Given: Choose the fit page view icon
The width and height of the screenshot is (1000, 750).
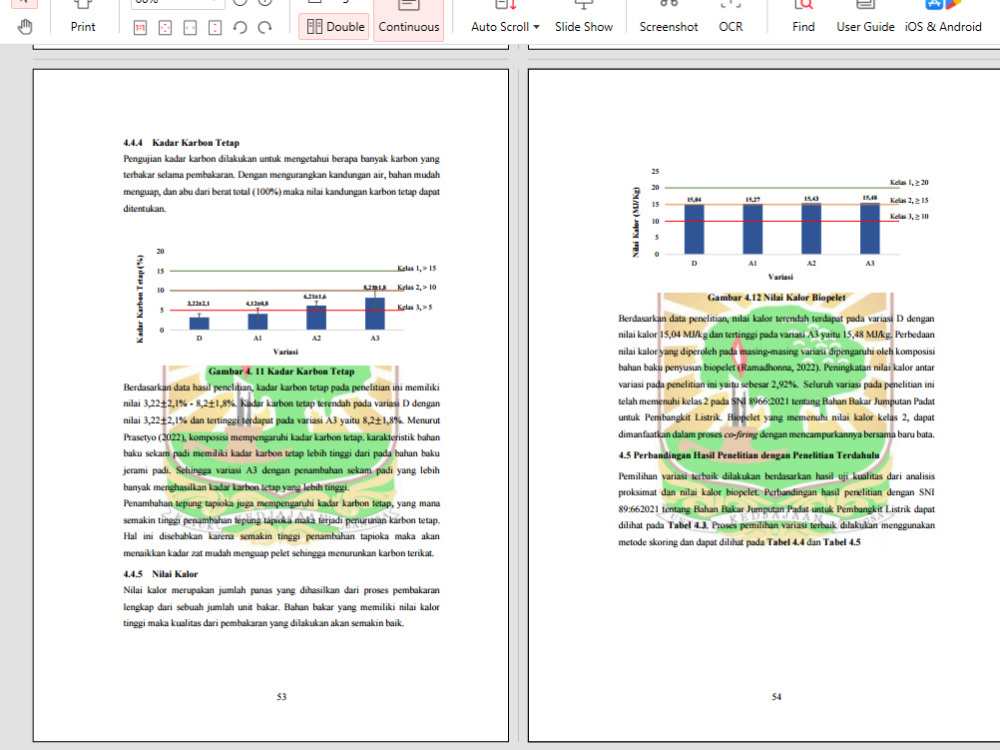Looking at the screenshot, I should 165,27.
